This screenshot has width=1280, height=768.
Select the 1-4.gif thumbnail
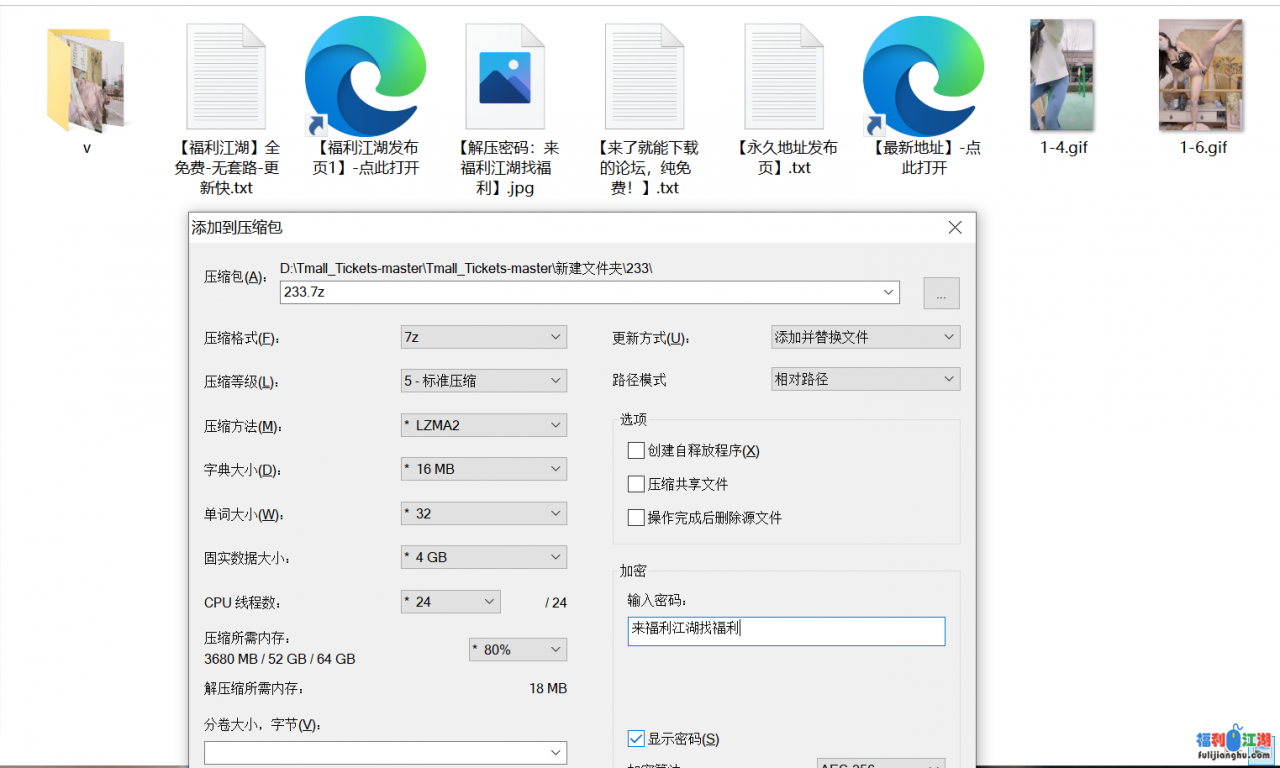[x=1063, y=75]
